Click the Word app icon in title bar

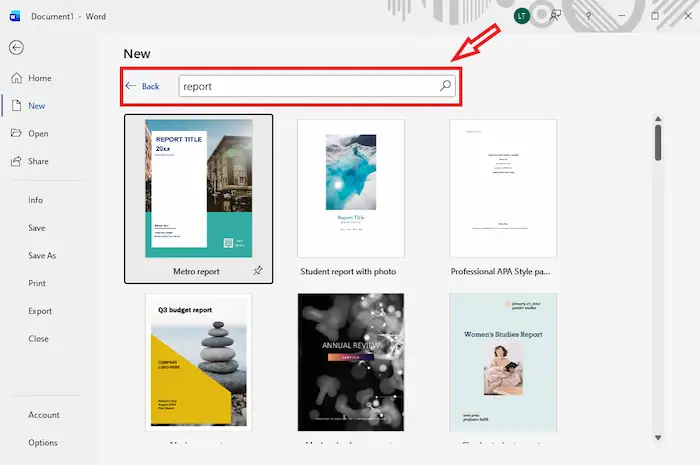(x=15, y=17)
